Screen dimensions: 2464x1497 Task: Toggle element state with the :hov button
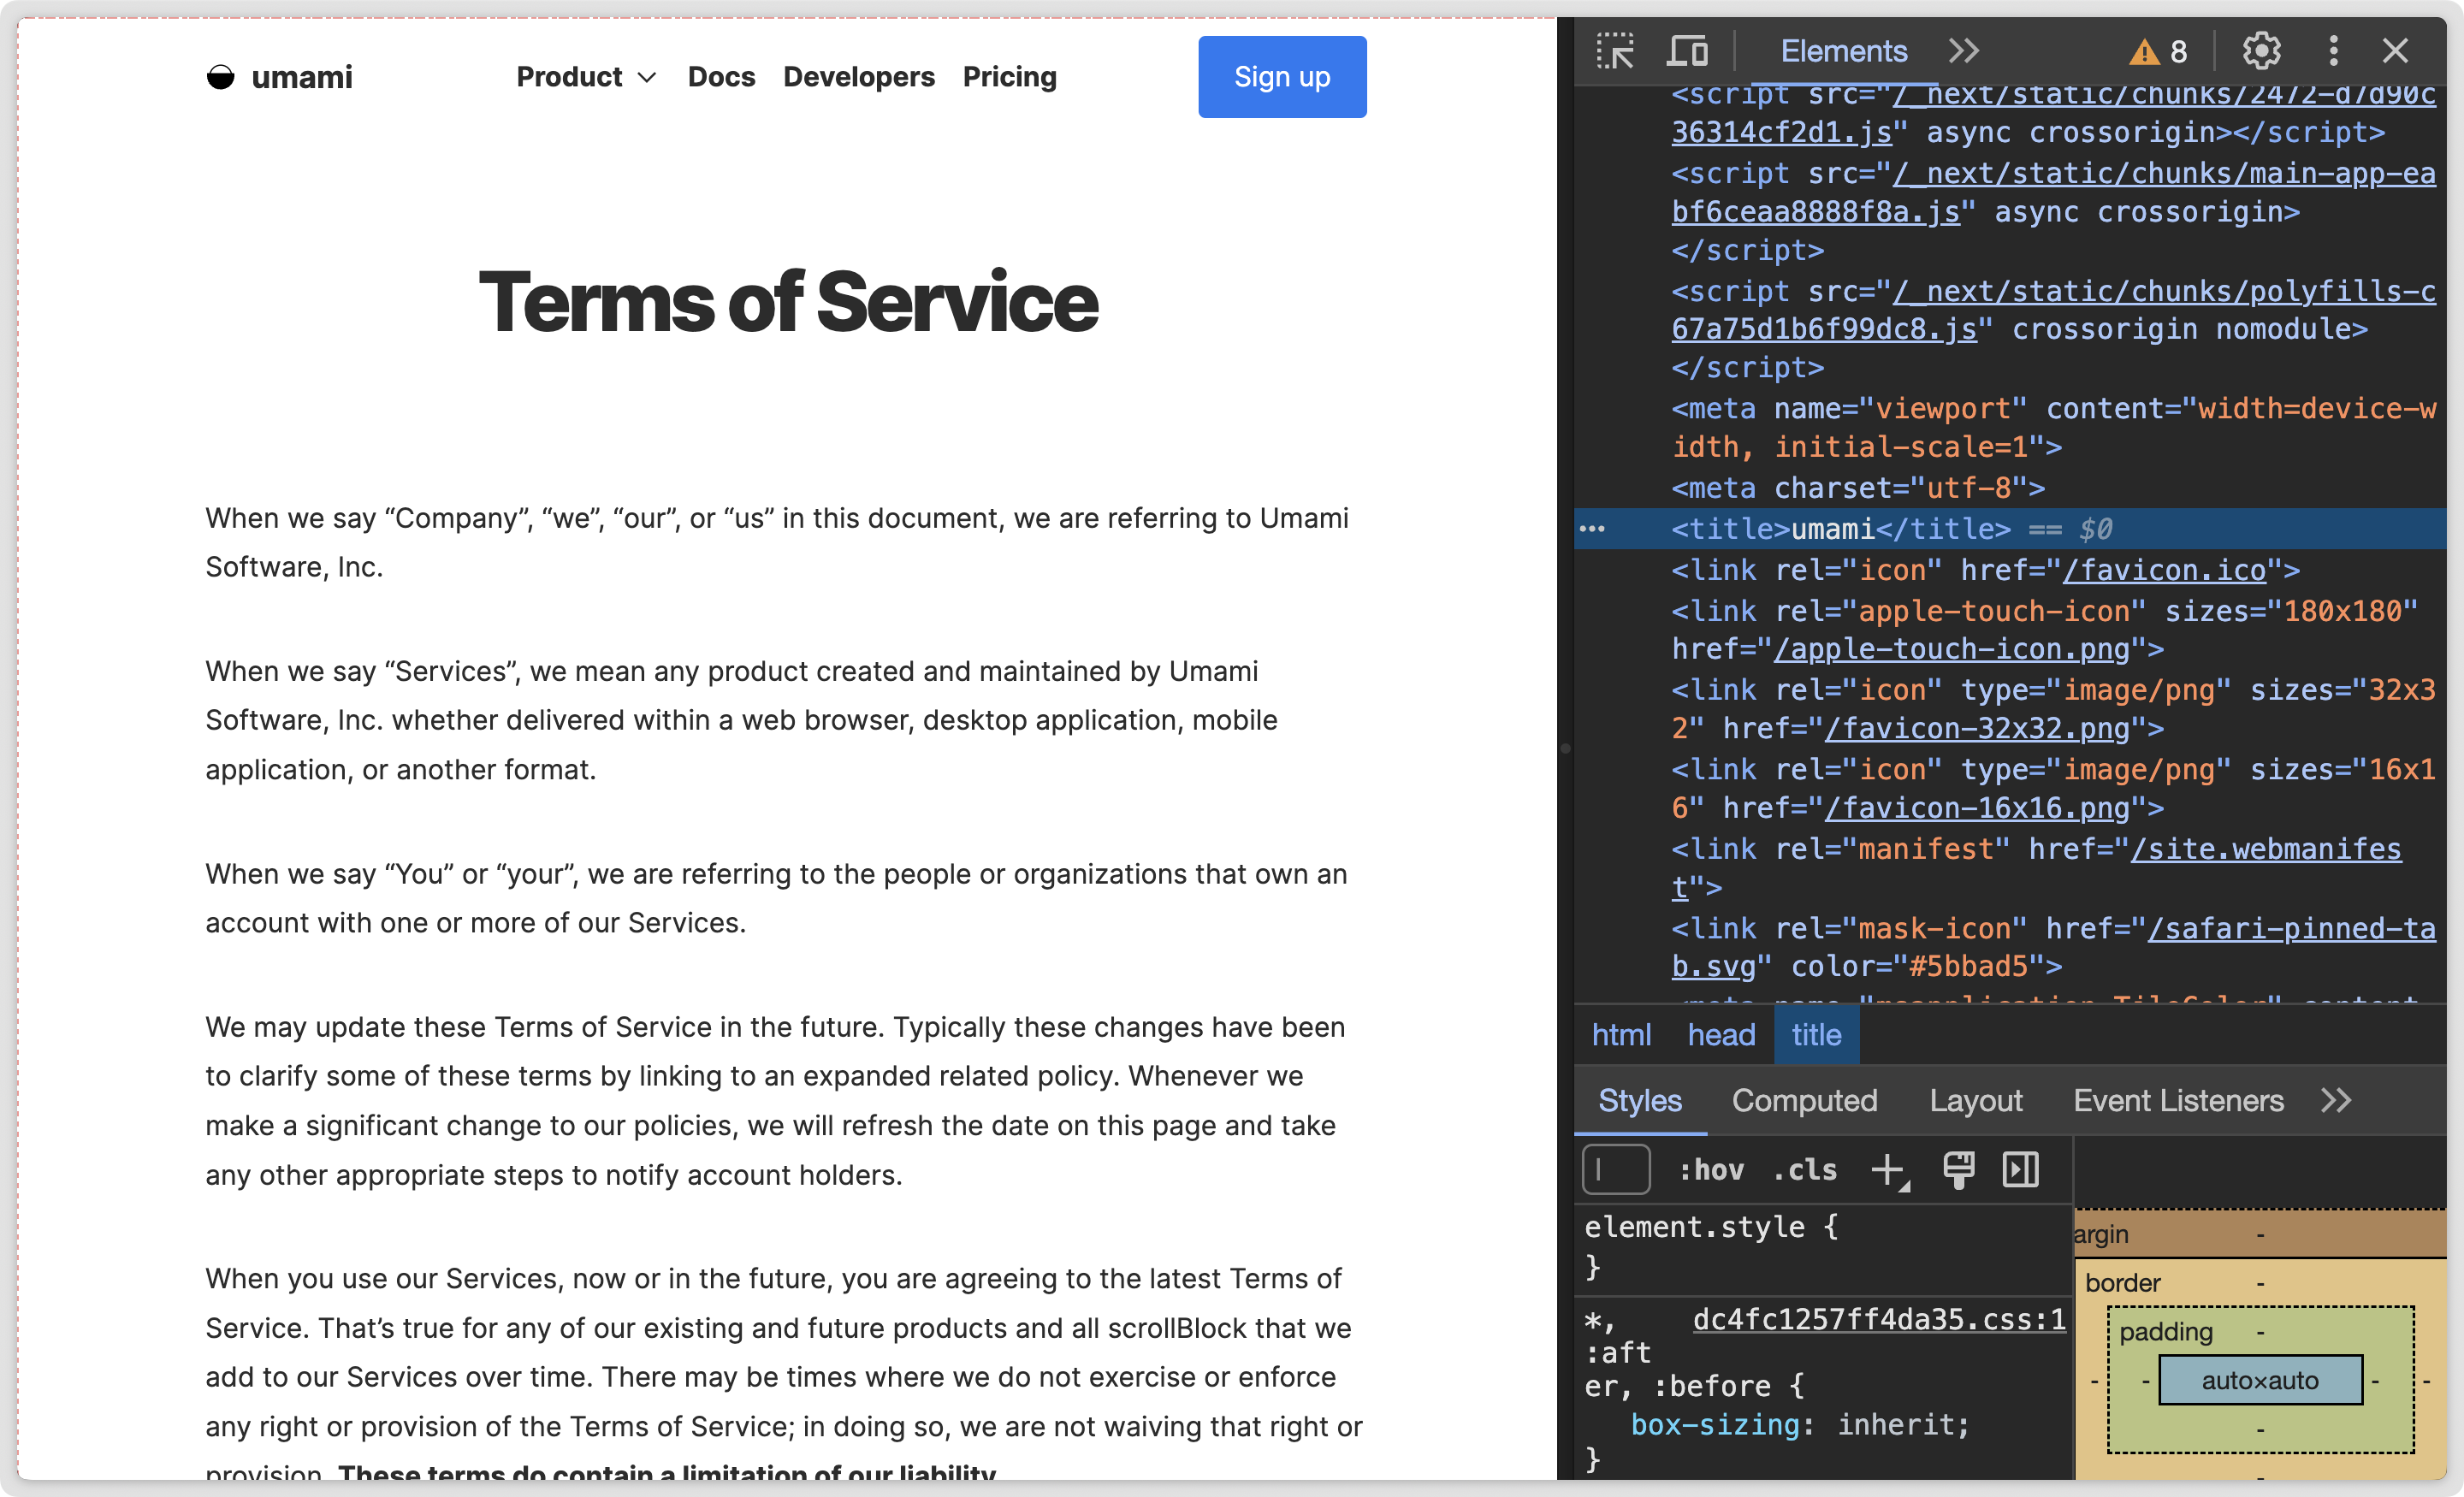1712,1169
